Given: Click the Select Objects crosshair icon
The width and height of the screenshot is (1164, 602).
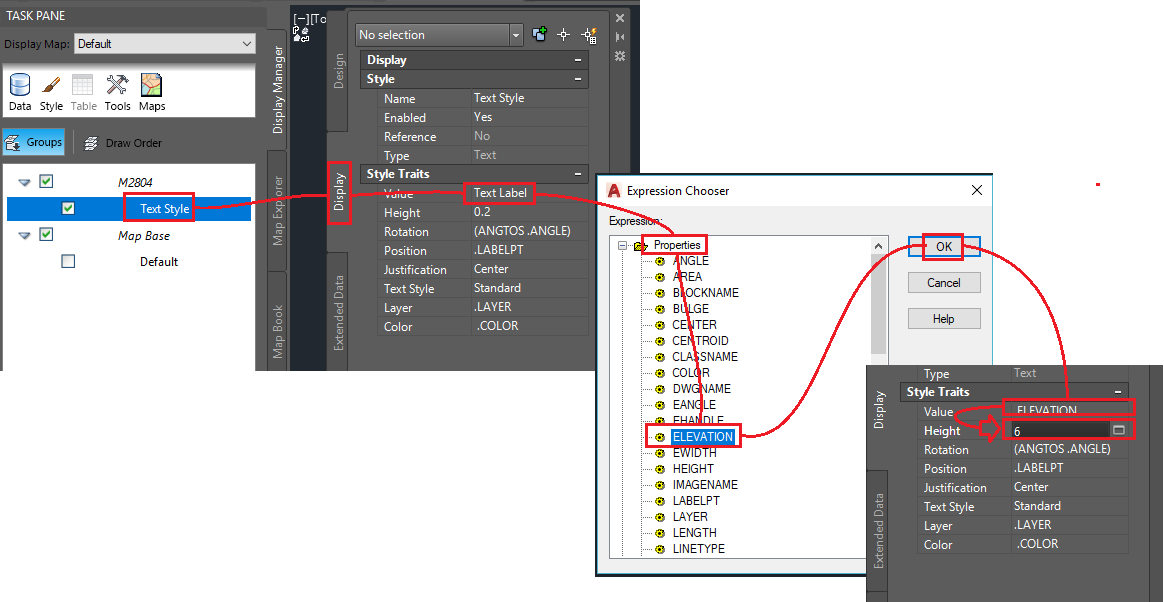Looking at the screenshot, I should 563,33.
